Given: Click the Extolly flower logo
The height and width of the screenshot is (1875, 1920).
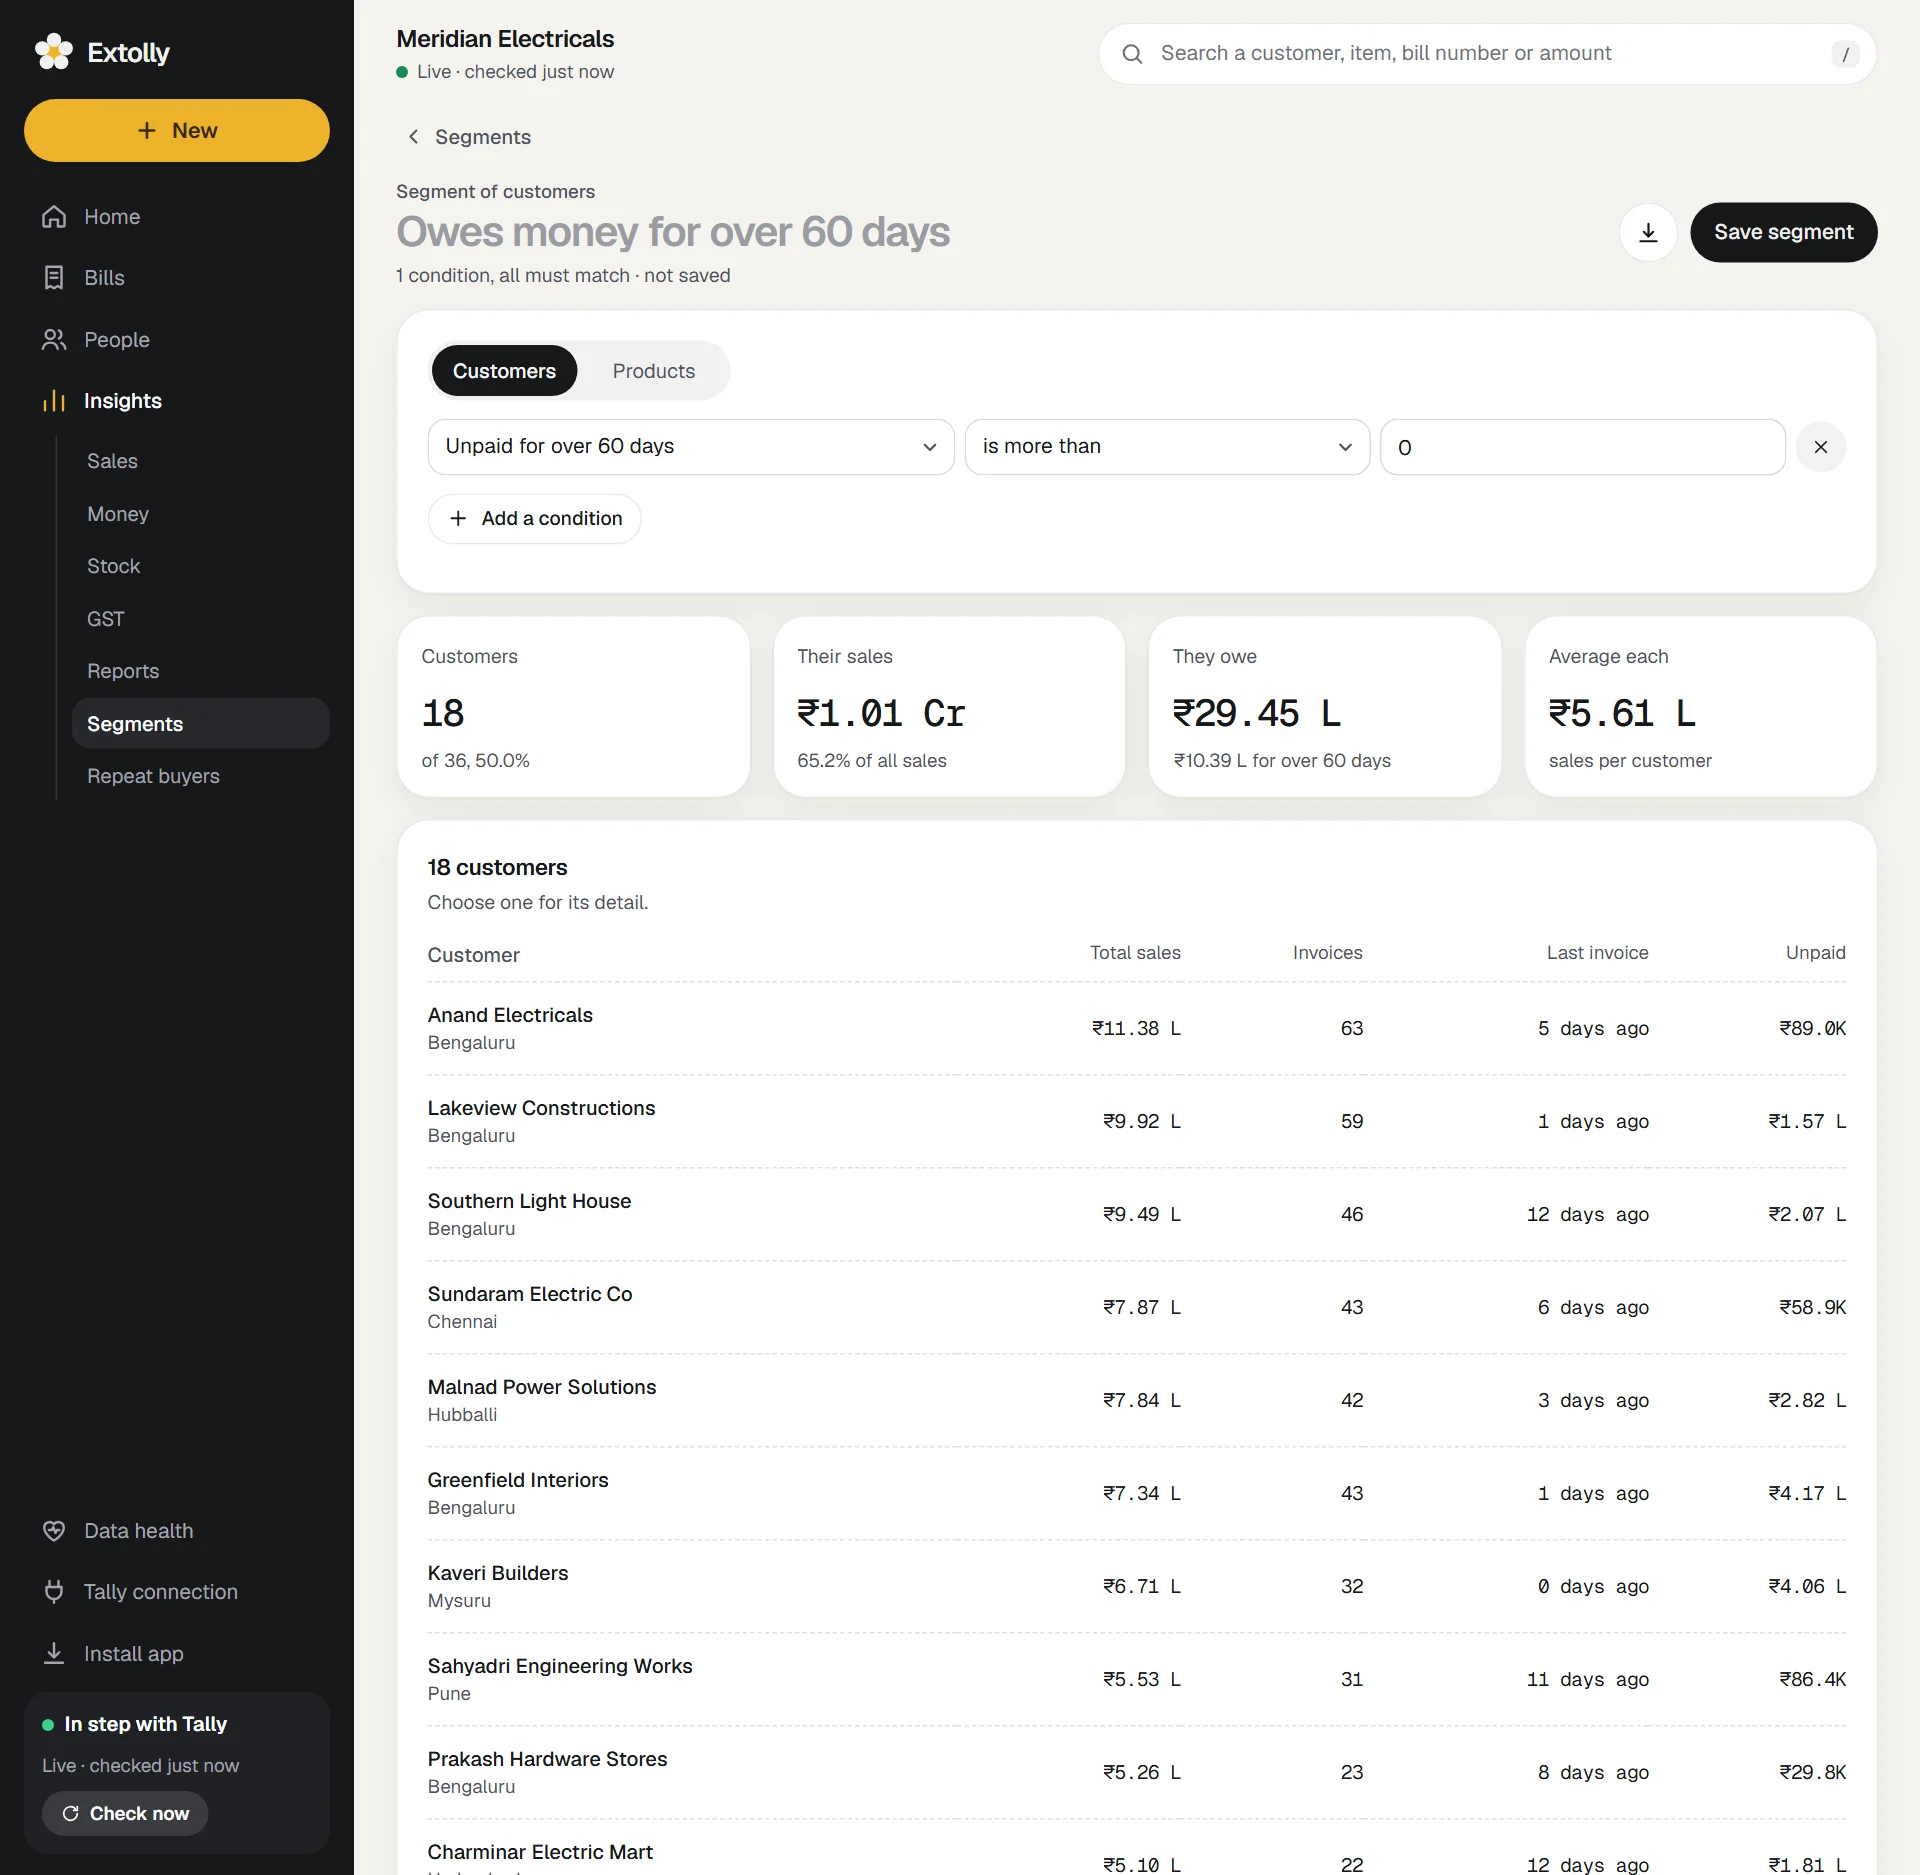Looking at the screenshot, I should tap(54, 52).
